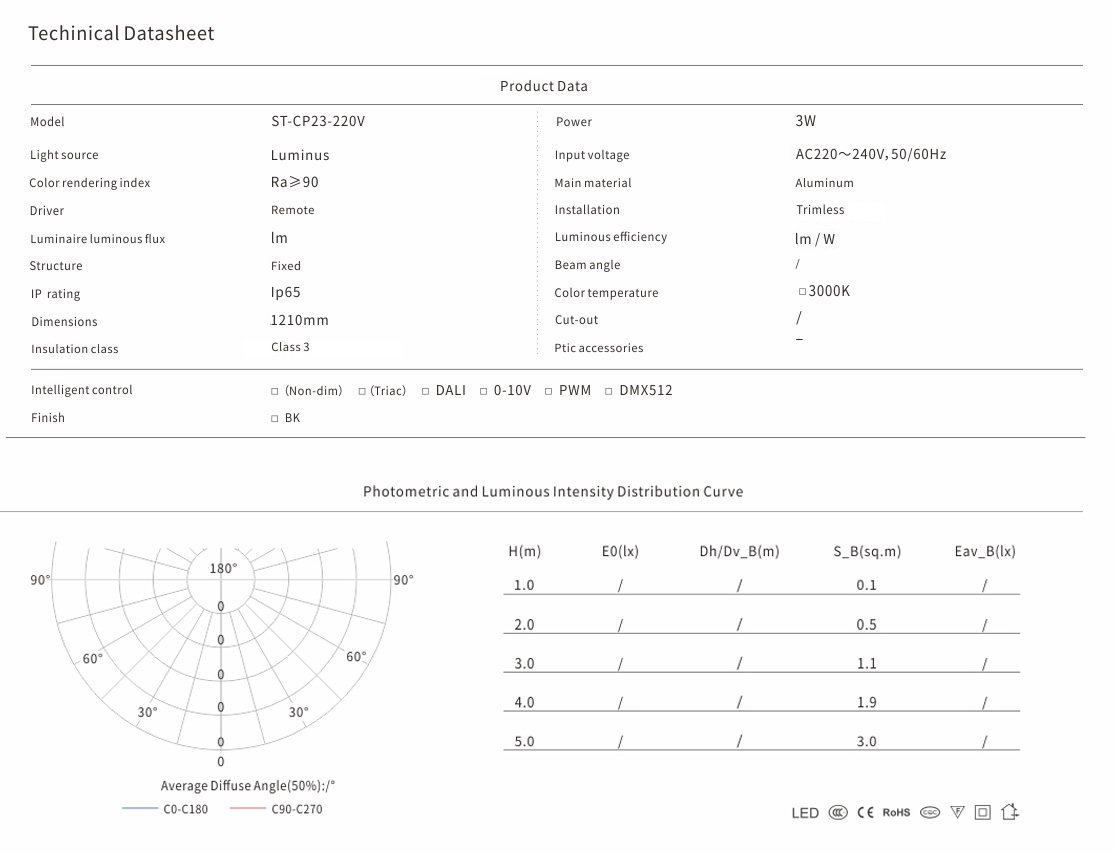Screen dimensions: 1114x854
Task: Click the Photometric and Luminous Intensity heading
Action: coord(553,492)
